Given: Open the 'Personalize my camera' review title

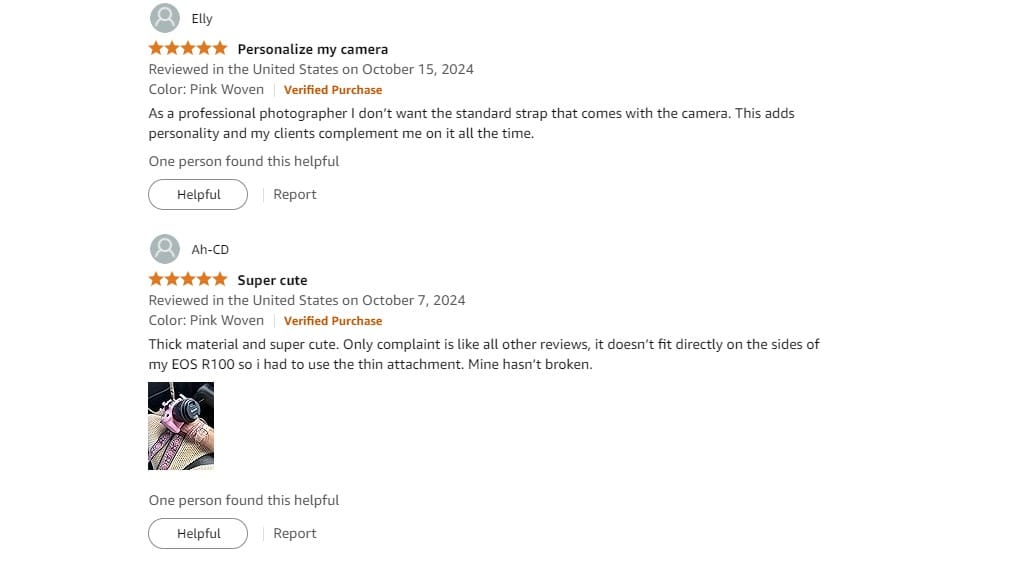Looking at the screenshot, I should coord(313,49).
